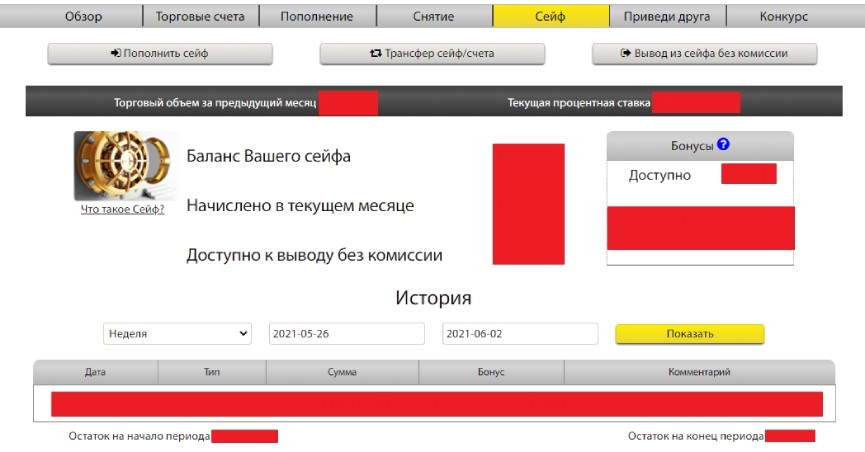Click Остаток на начало периода text
Image resolution: width=865 pixels, height=452 pixels.
click(x=139, y=436)
